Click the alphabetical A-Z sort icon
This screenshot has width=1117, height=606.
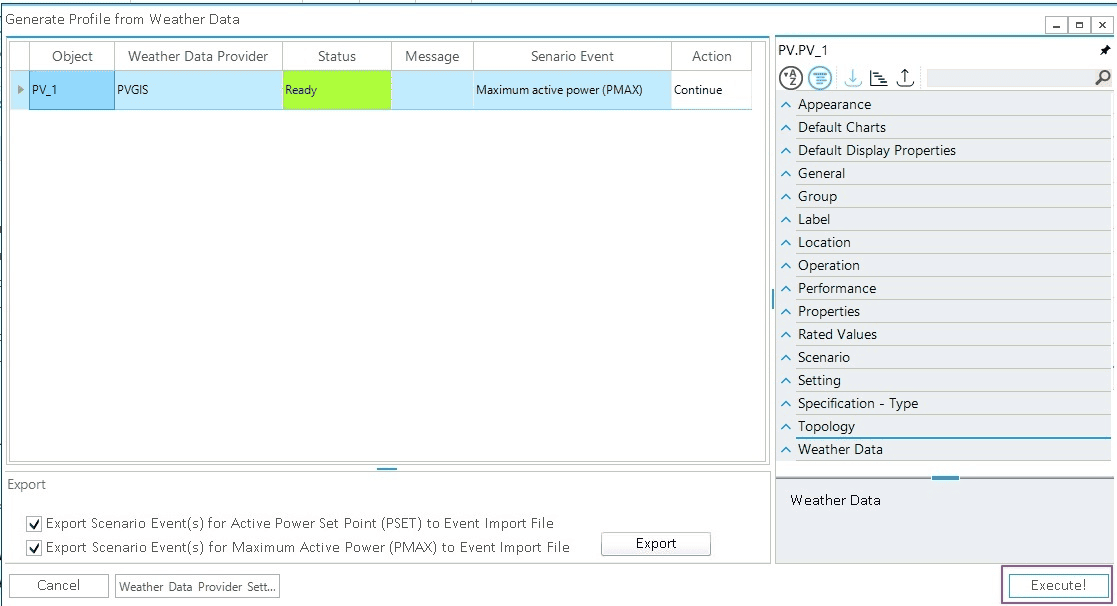coord(791,78)
